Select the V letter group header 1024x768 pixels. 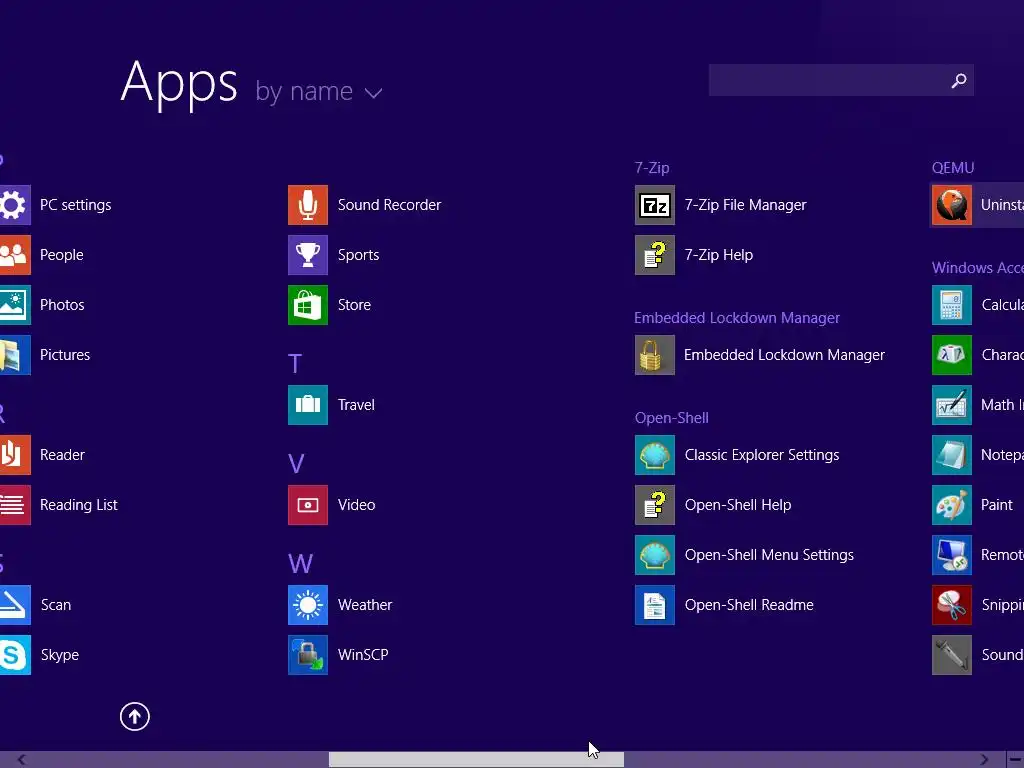click(296, 464)
